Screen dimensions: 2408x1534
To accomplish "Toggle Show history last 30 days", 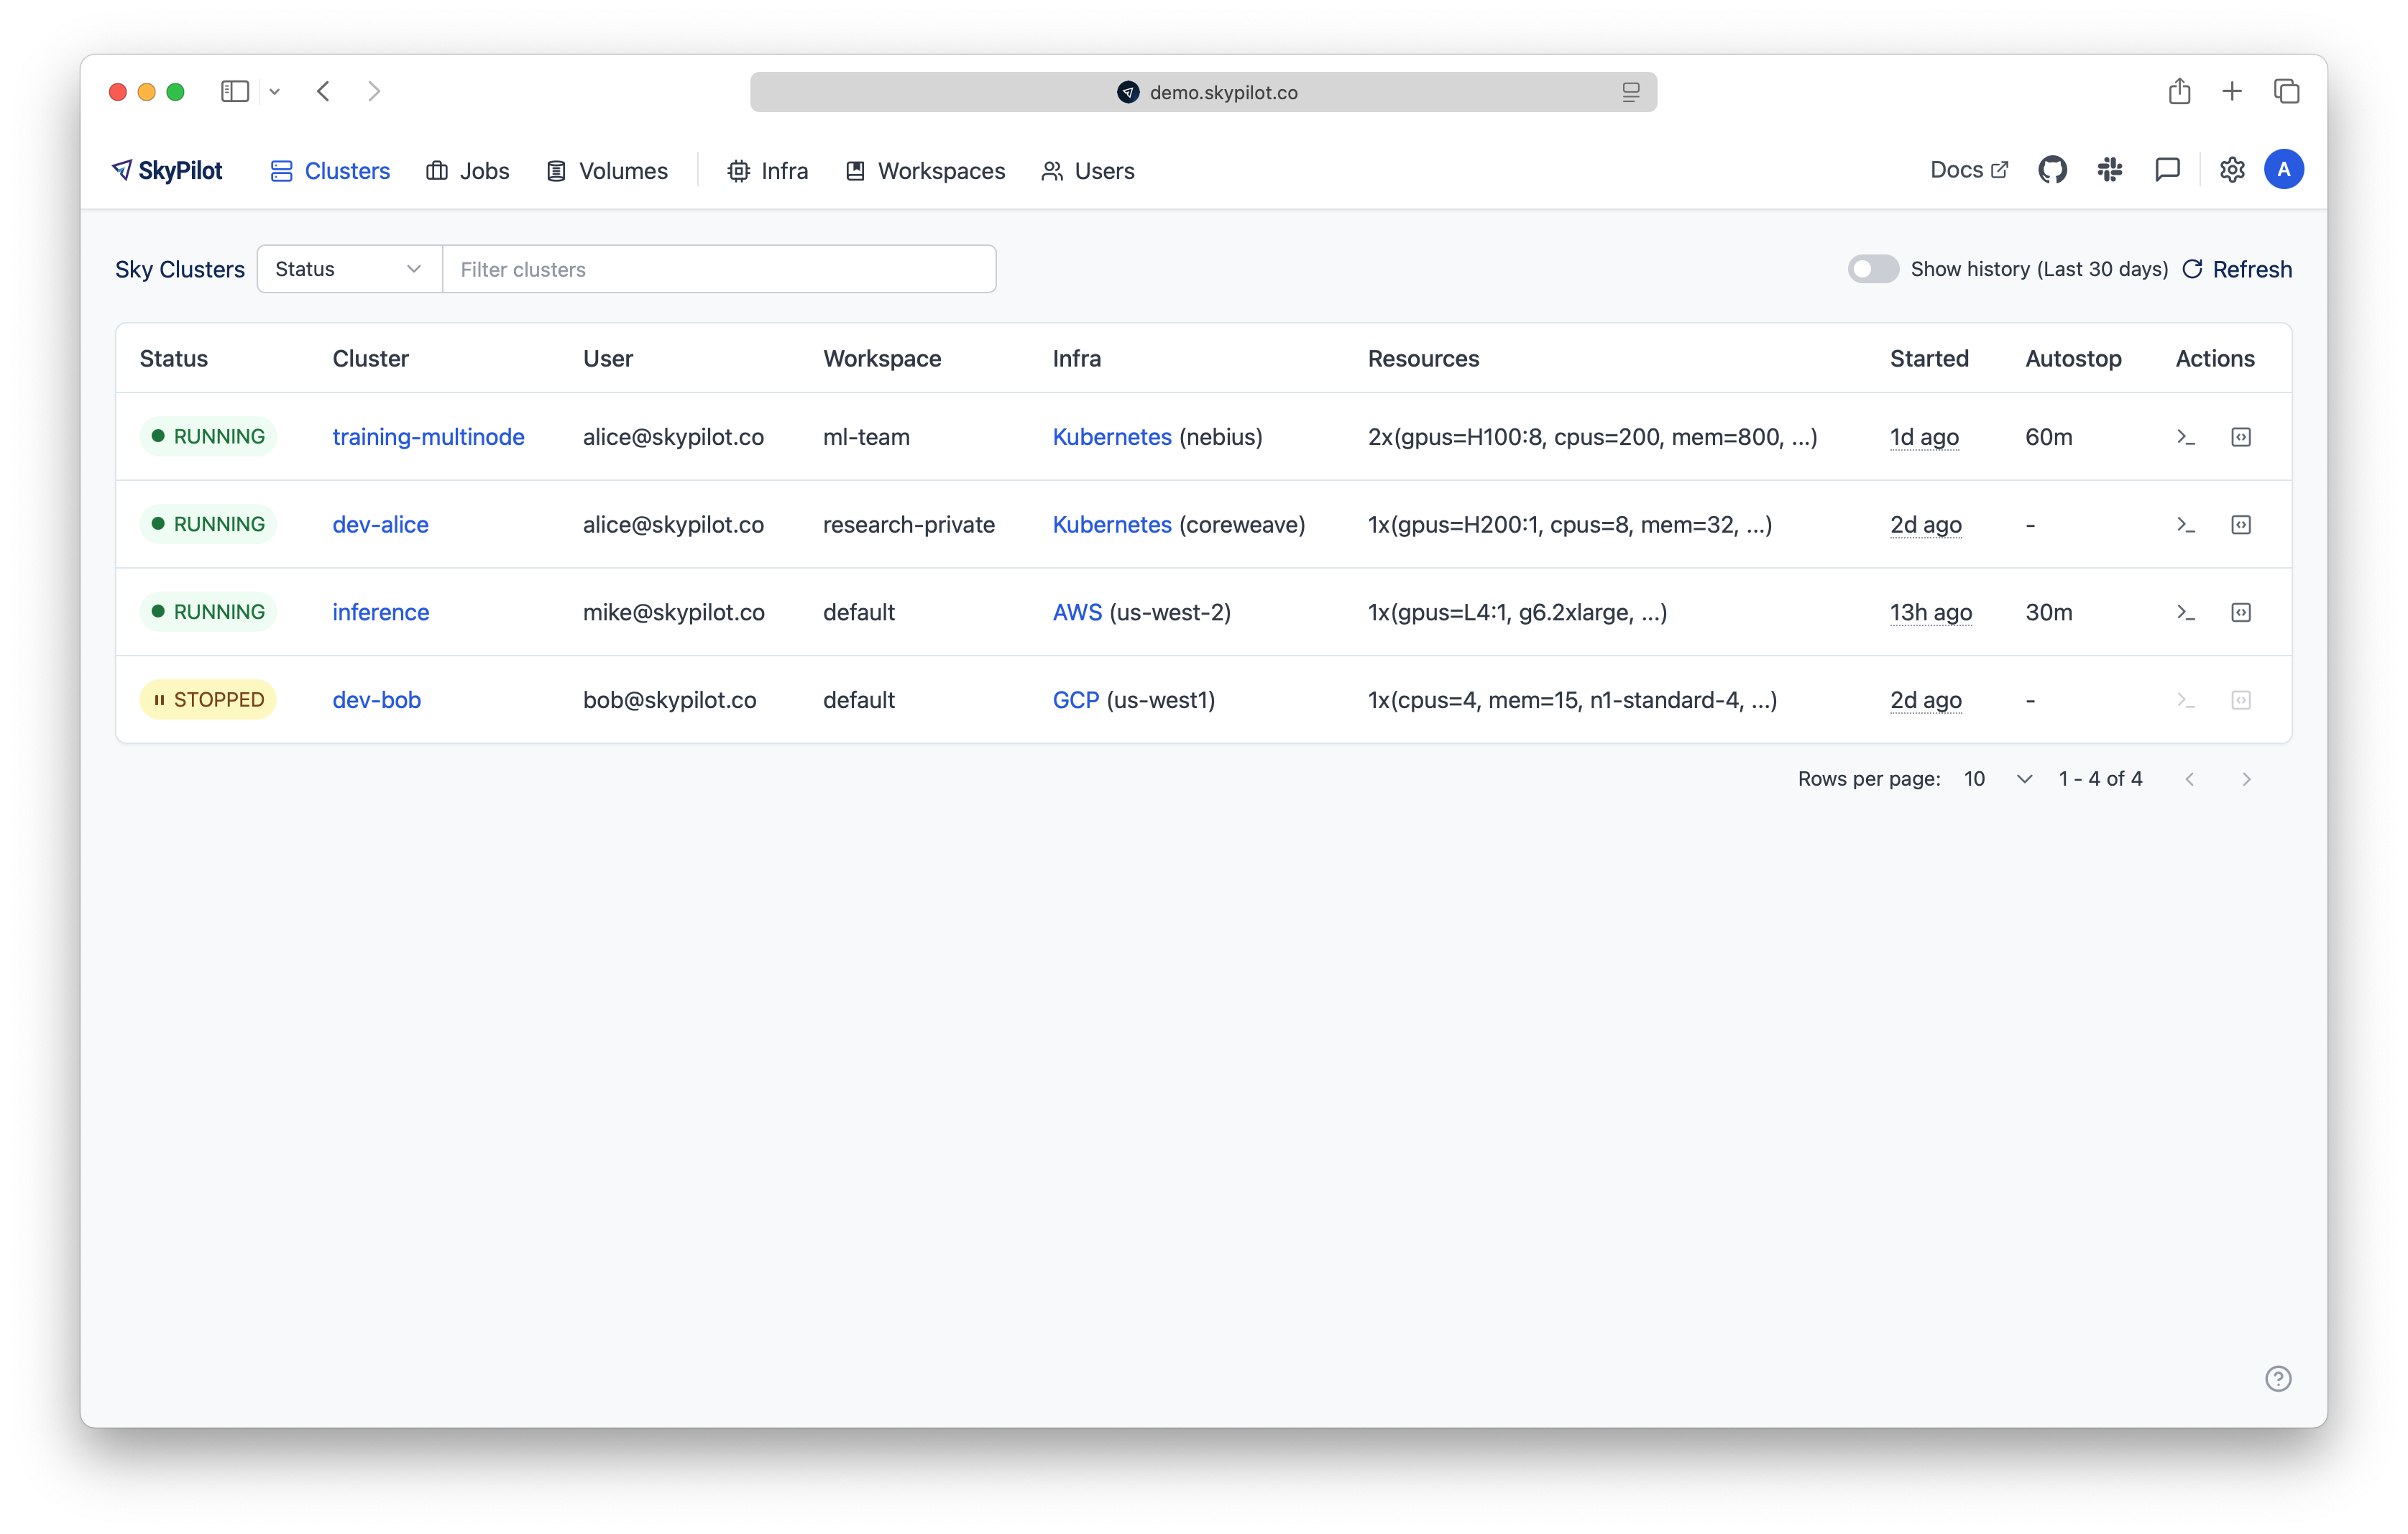I will click(1872, 269).
